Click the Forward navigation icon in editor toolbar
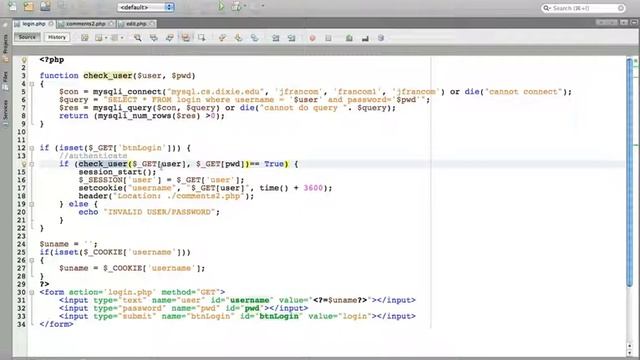 click(x=114, y=38)
